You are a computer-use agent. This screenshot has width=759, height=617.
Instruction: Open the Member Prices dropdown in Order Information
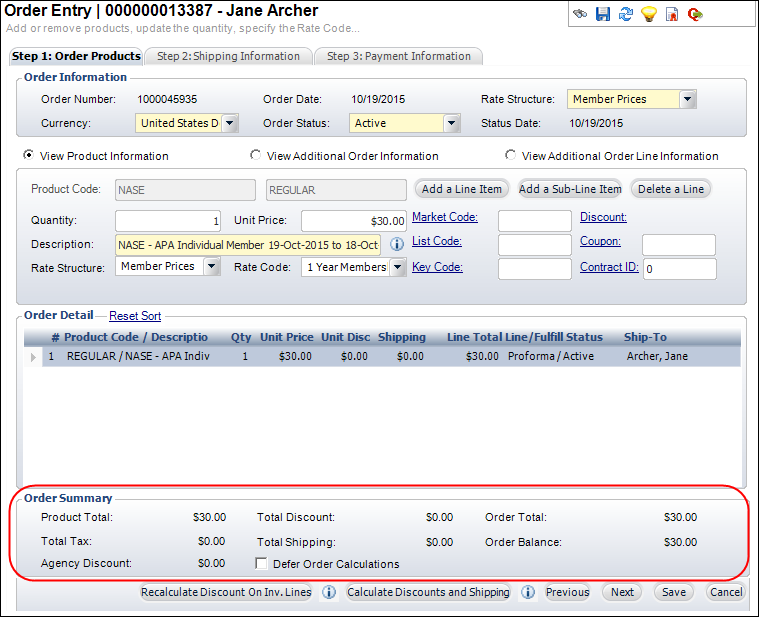click(x=687, y=99)
